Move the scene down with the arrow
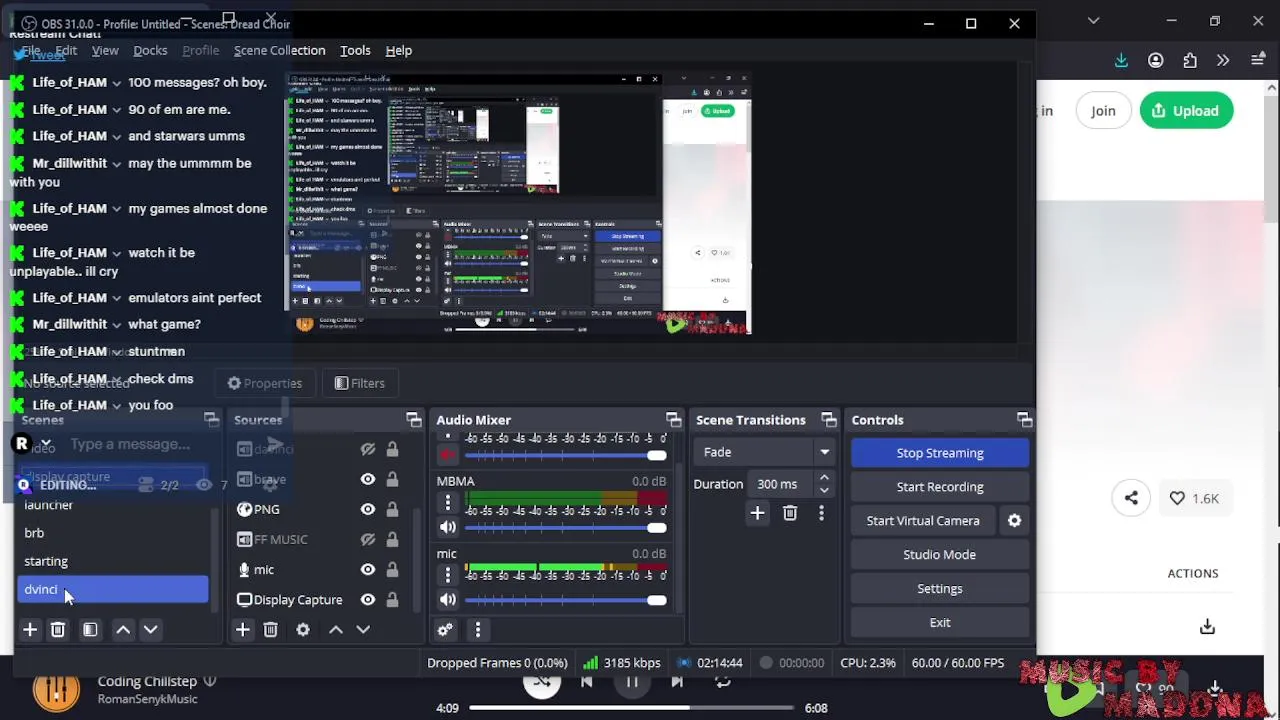The width and height of the screenshot is (1280, 720). pos(150,629)
